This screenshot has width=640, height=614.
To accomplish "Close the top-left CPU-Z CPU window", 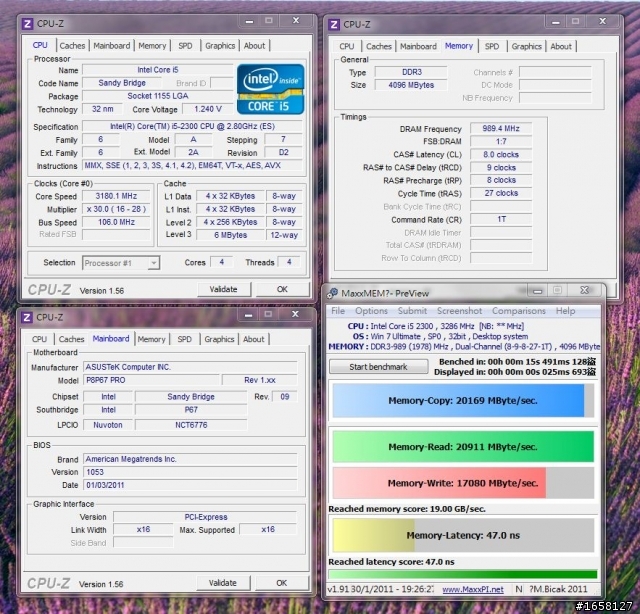I will (x=296, y=20).
